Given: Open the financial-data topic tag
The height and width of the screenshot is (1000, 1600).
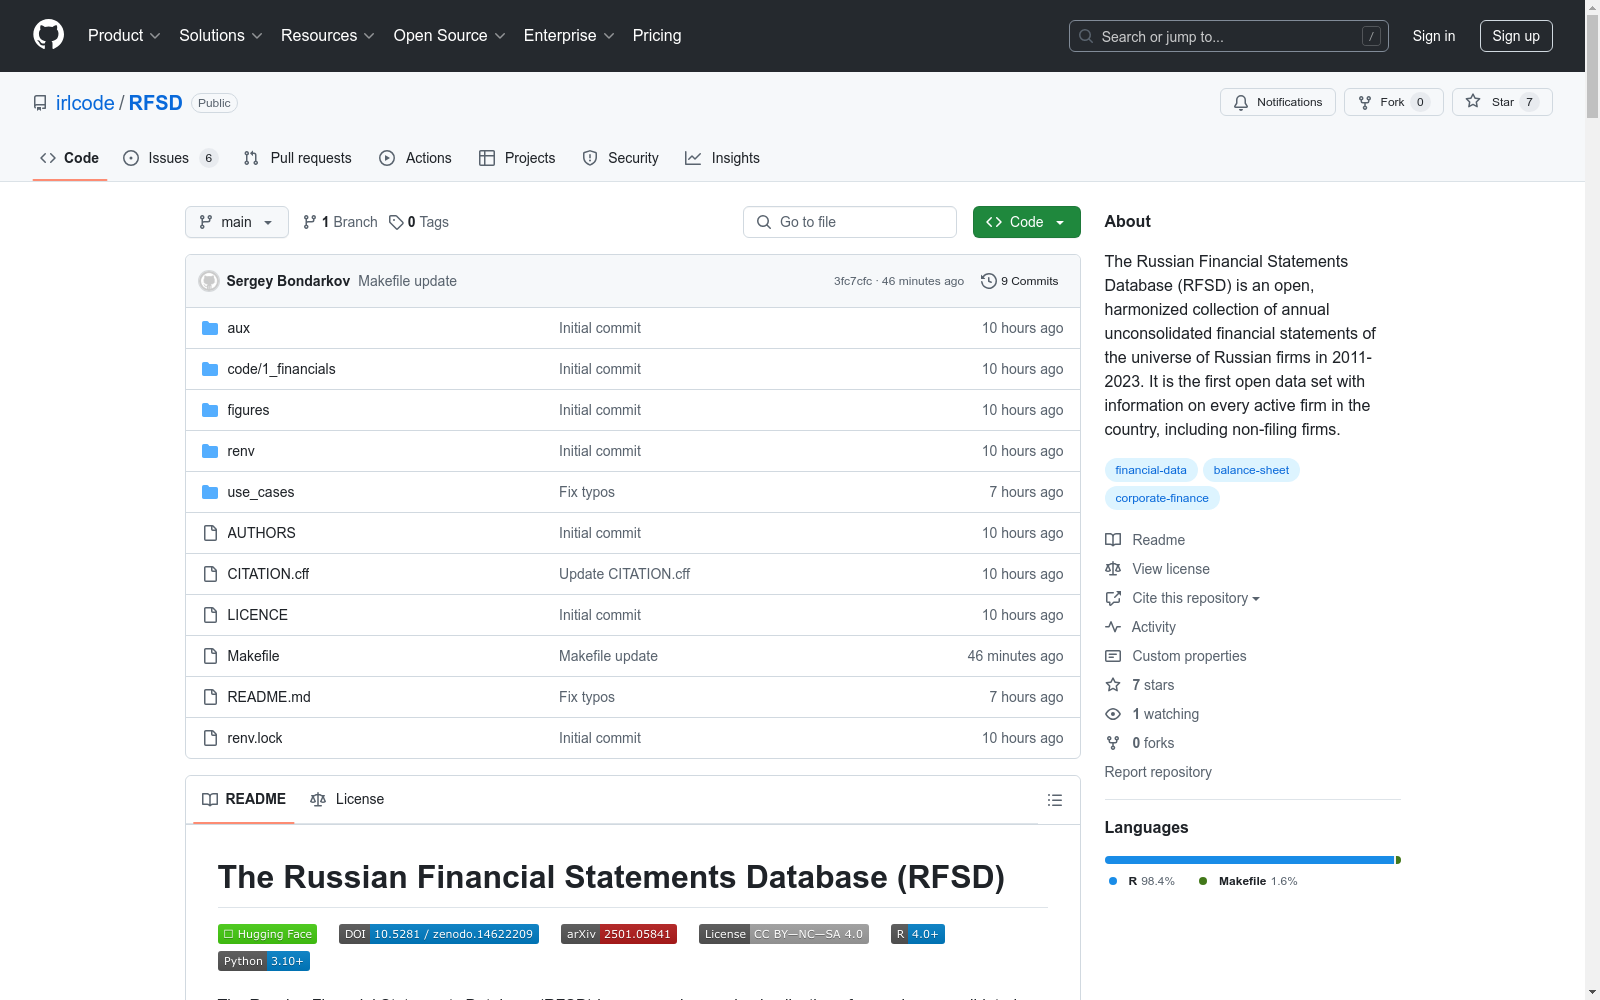Looking at the screenshot, I should (x=1151, y=470).
